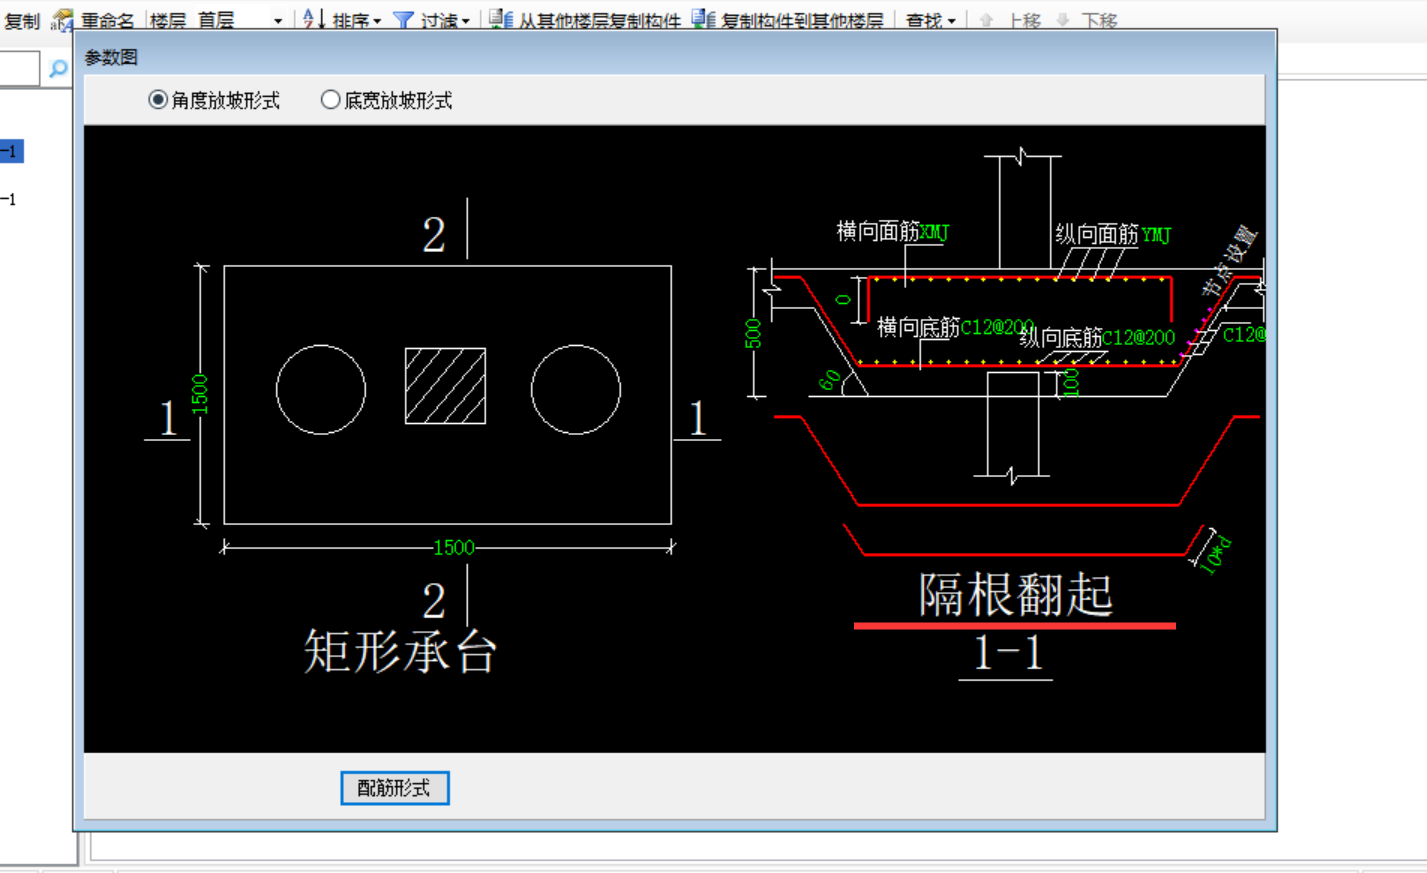The image size is (1427, 873).
Task: Open the 查找 dropdown
Action: click(930, 20)
